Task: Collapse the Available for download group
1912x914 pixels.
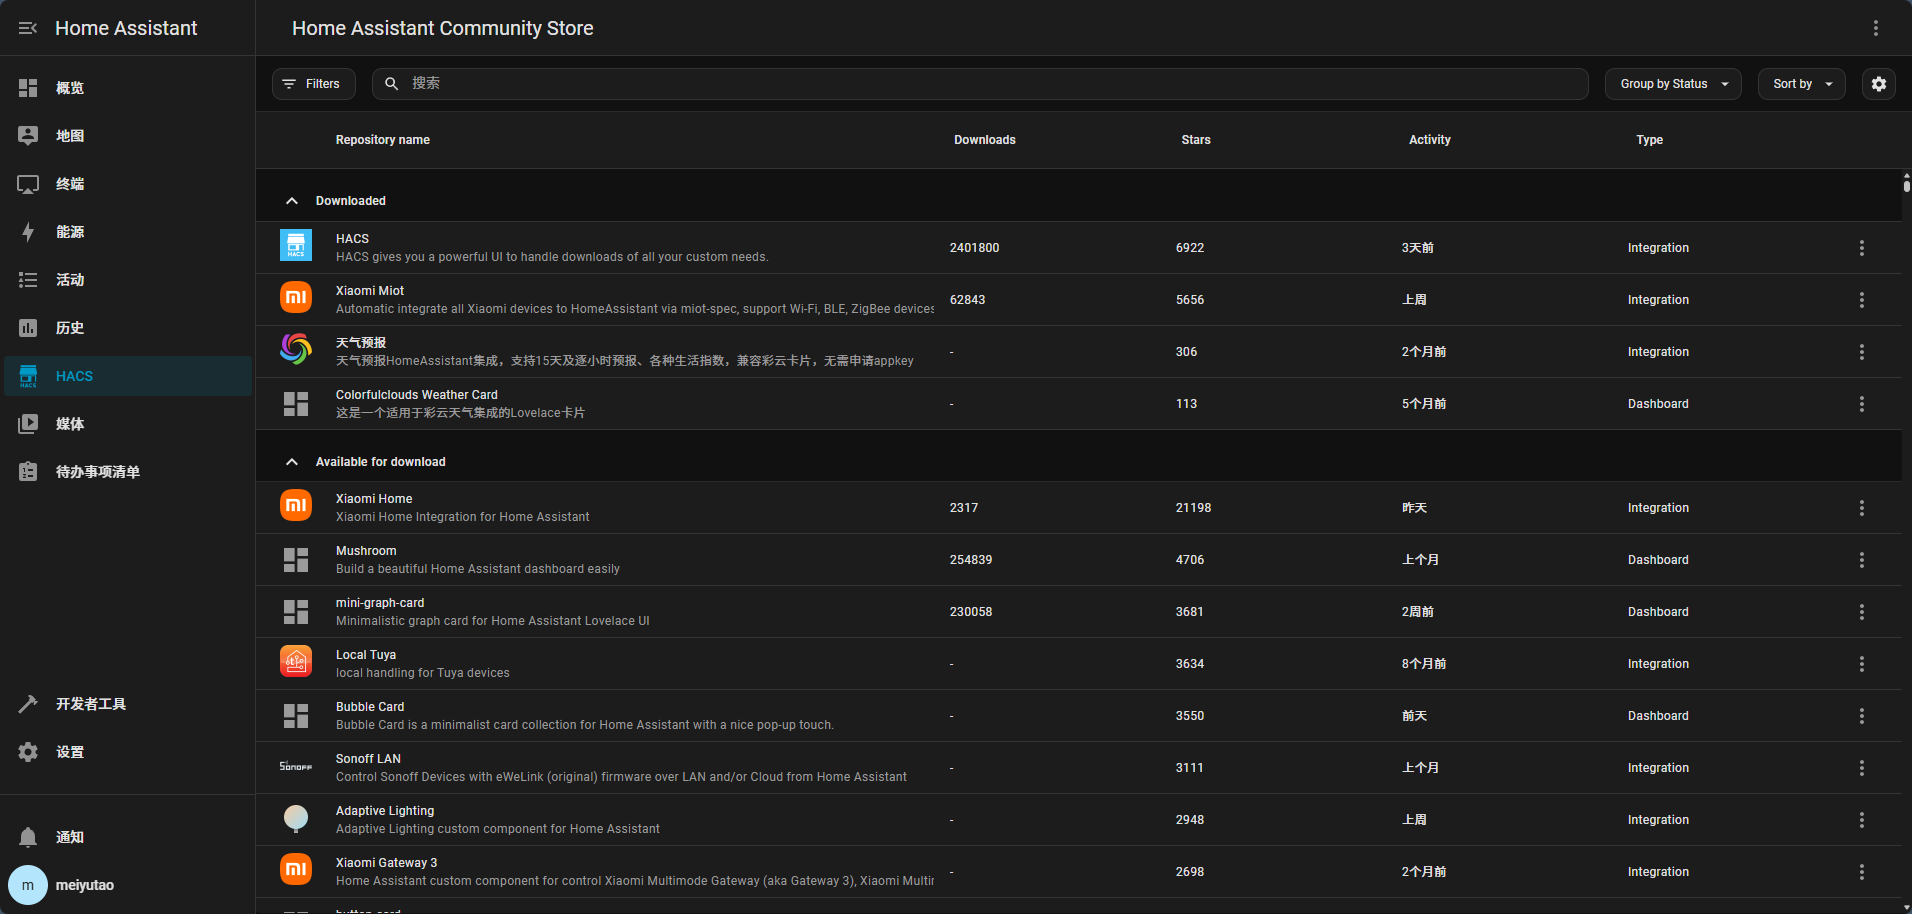Action: [292, 462]
